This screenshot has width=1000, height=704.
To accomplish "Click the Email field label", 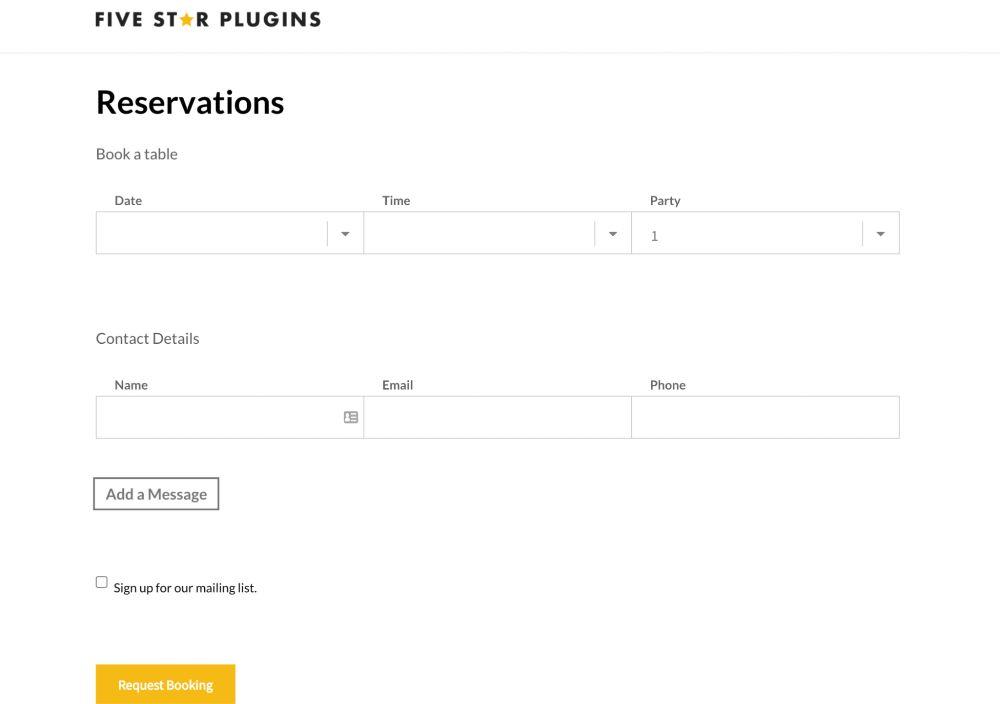I will coord(397,385).
